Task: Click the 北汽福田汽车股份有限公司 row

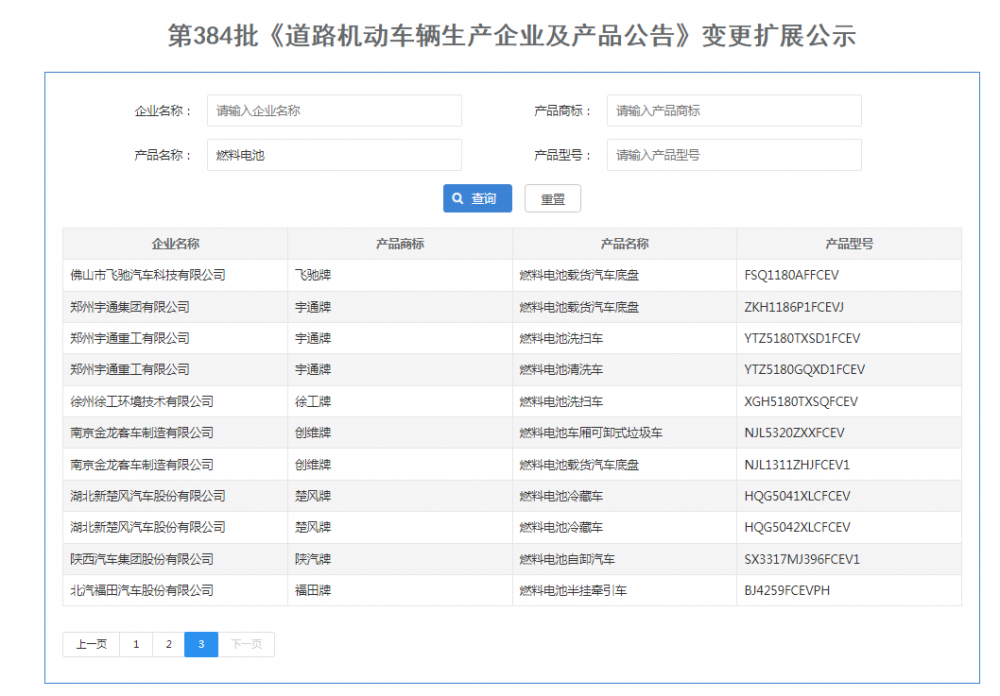Action: [x=142, y=591]
